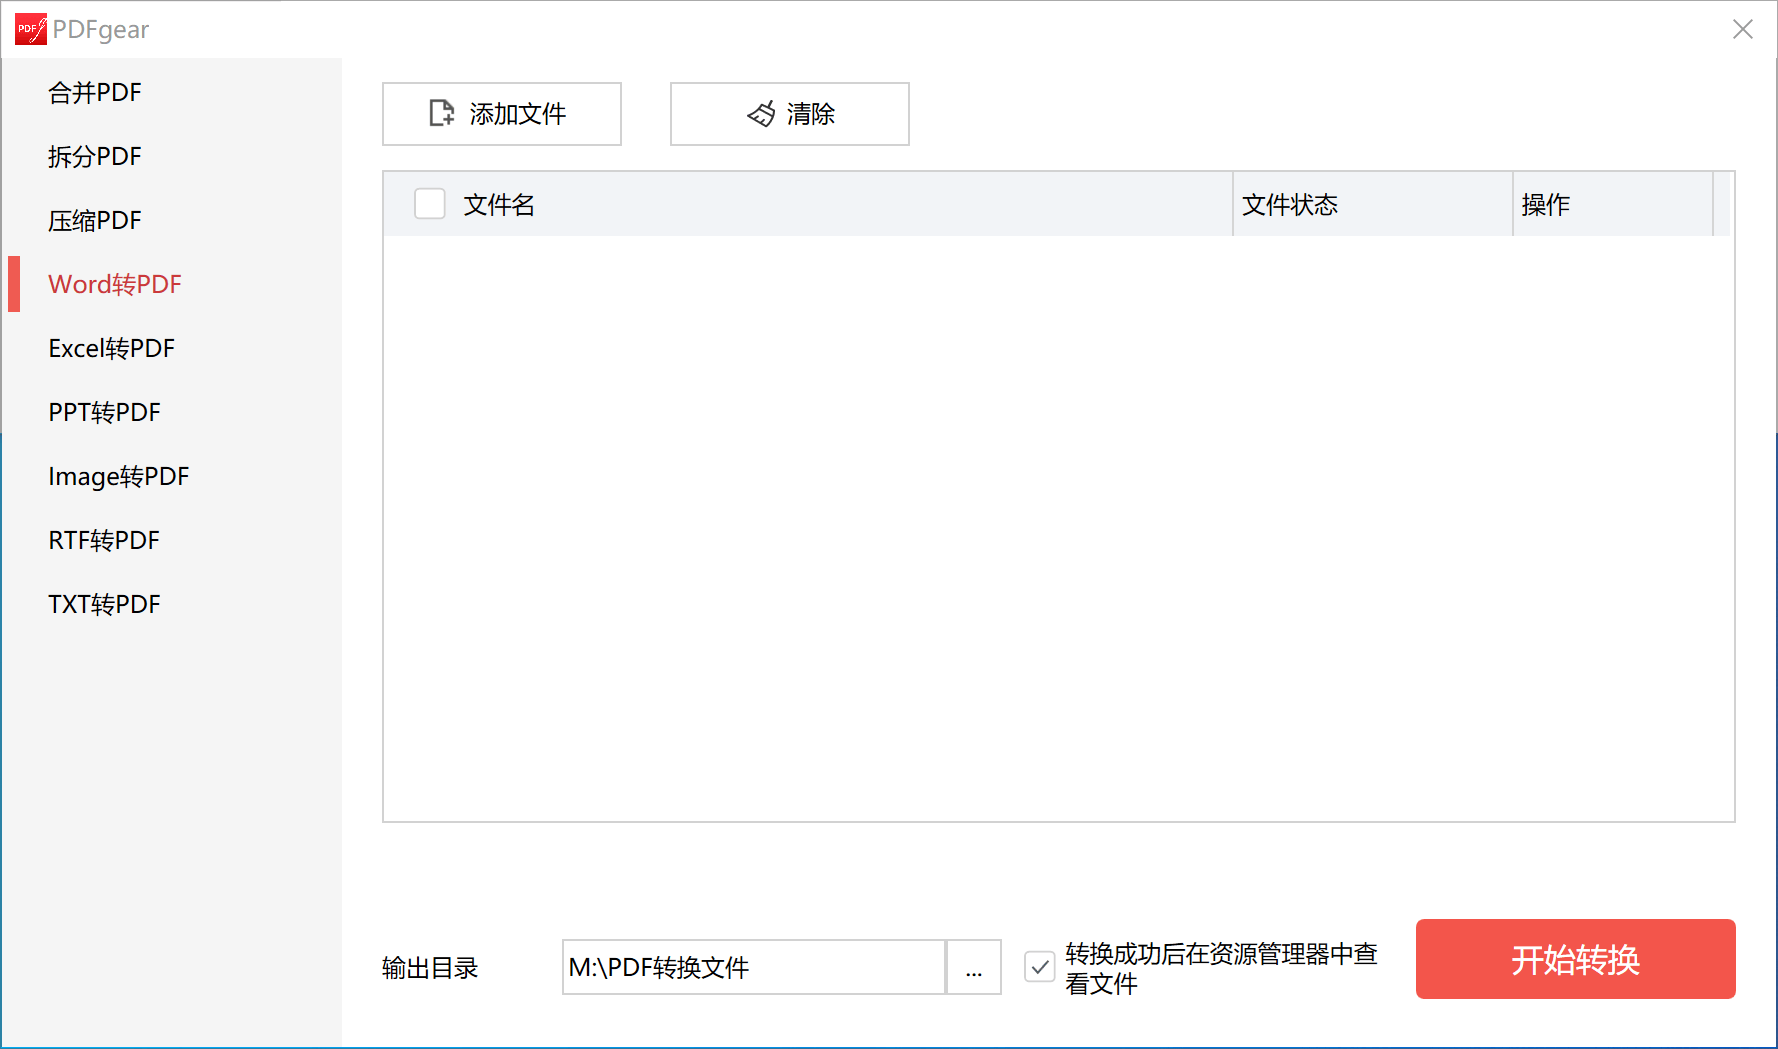This screenshot has height=1049, width=1778.
Task: Open the Image转PDF conversion tool
Action: click(118, 476)
